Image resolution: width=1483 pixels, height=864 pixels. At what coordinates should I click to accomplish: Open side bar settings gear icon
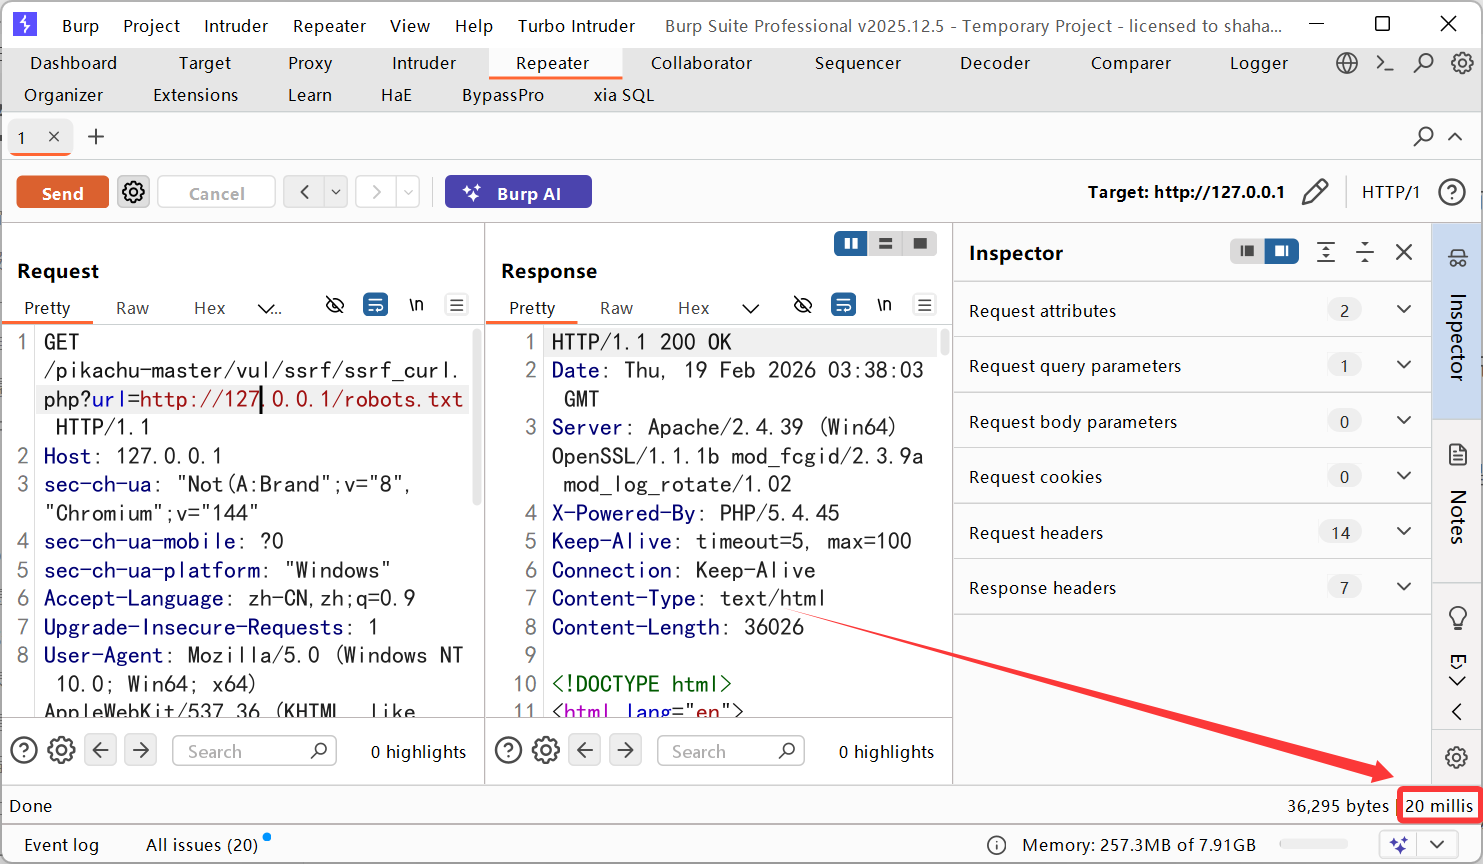point(1458,758)
